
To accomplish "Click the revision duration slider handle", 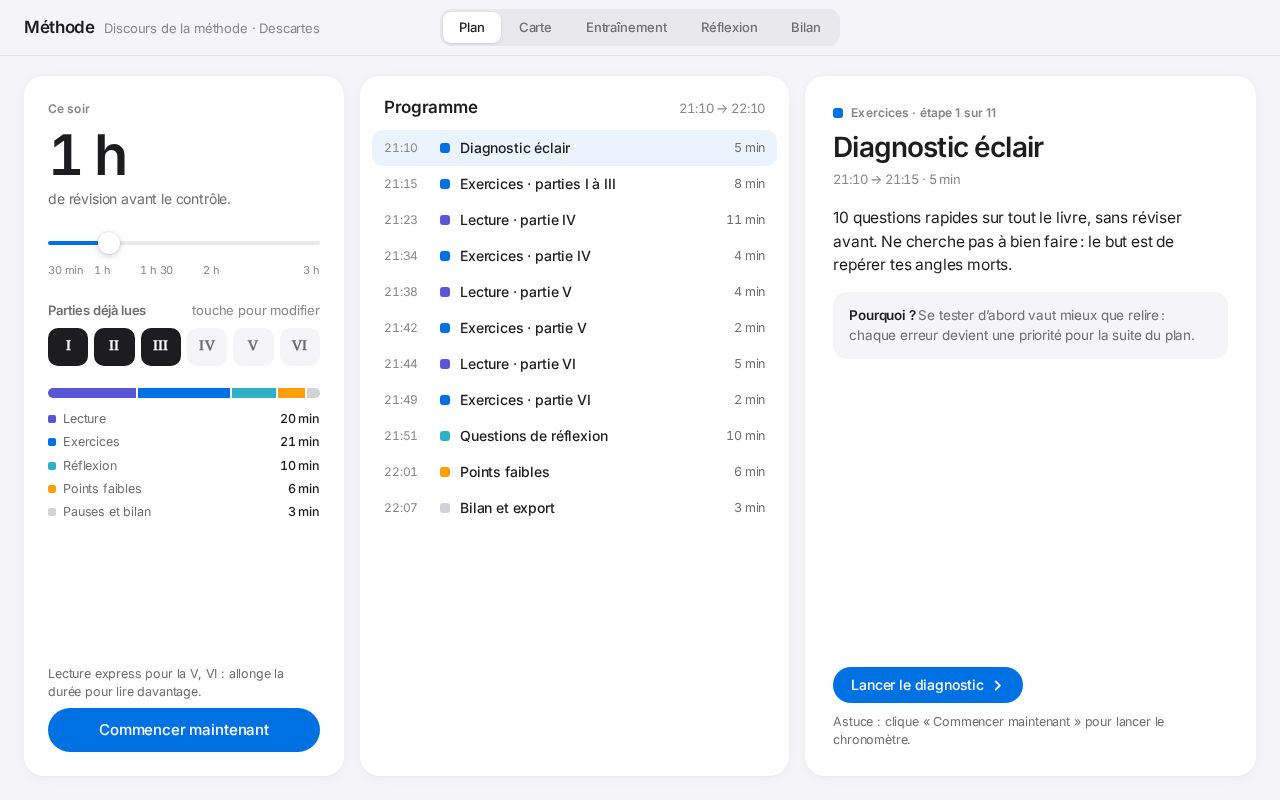I will pyautogui.click(x=109, y=243).
